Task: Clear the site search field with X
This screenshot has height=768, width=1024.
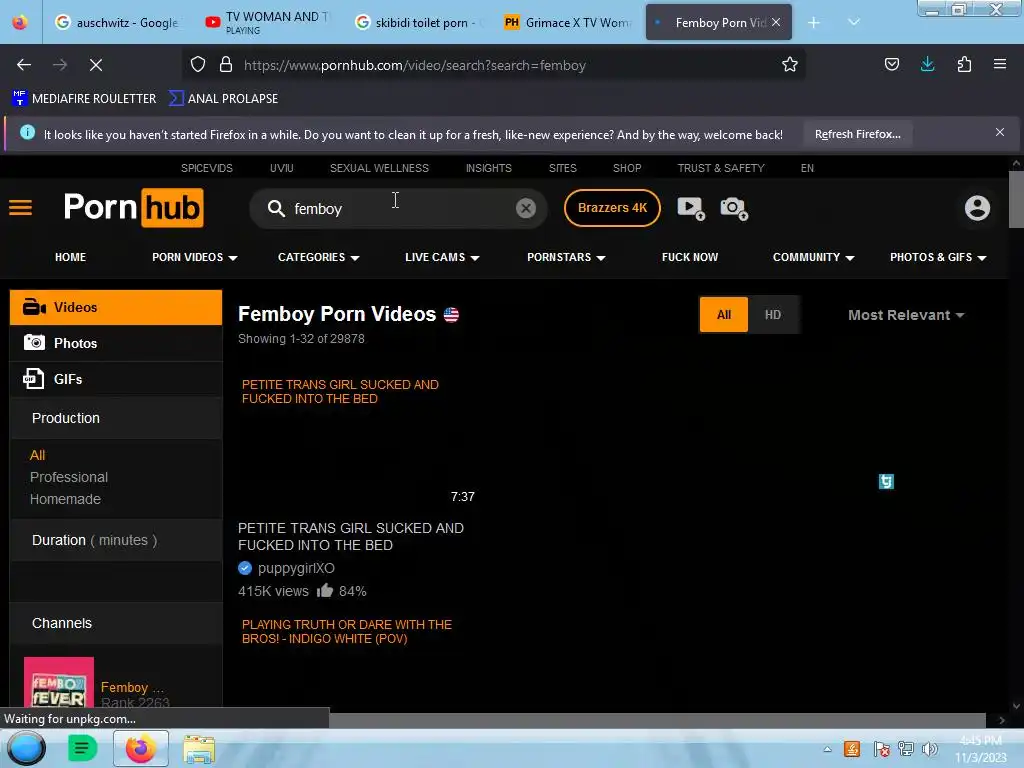Action: click(526, 208)
